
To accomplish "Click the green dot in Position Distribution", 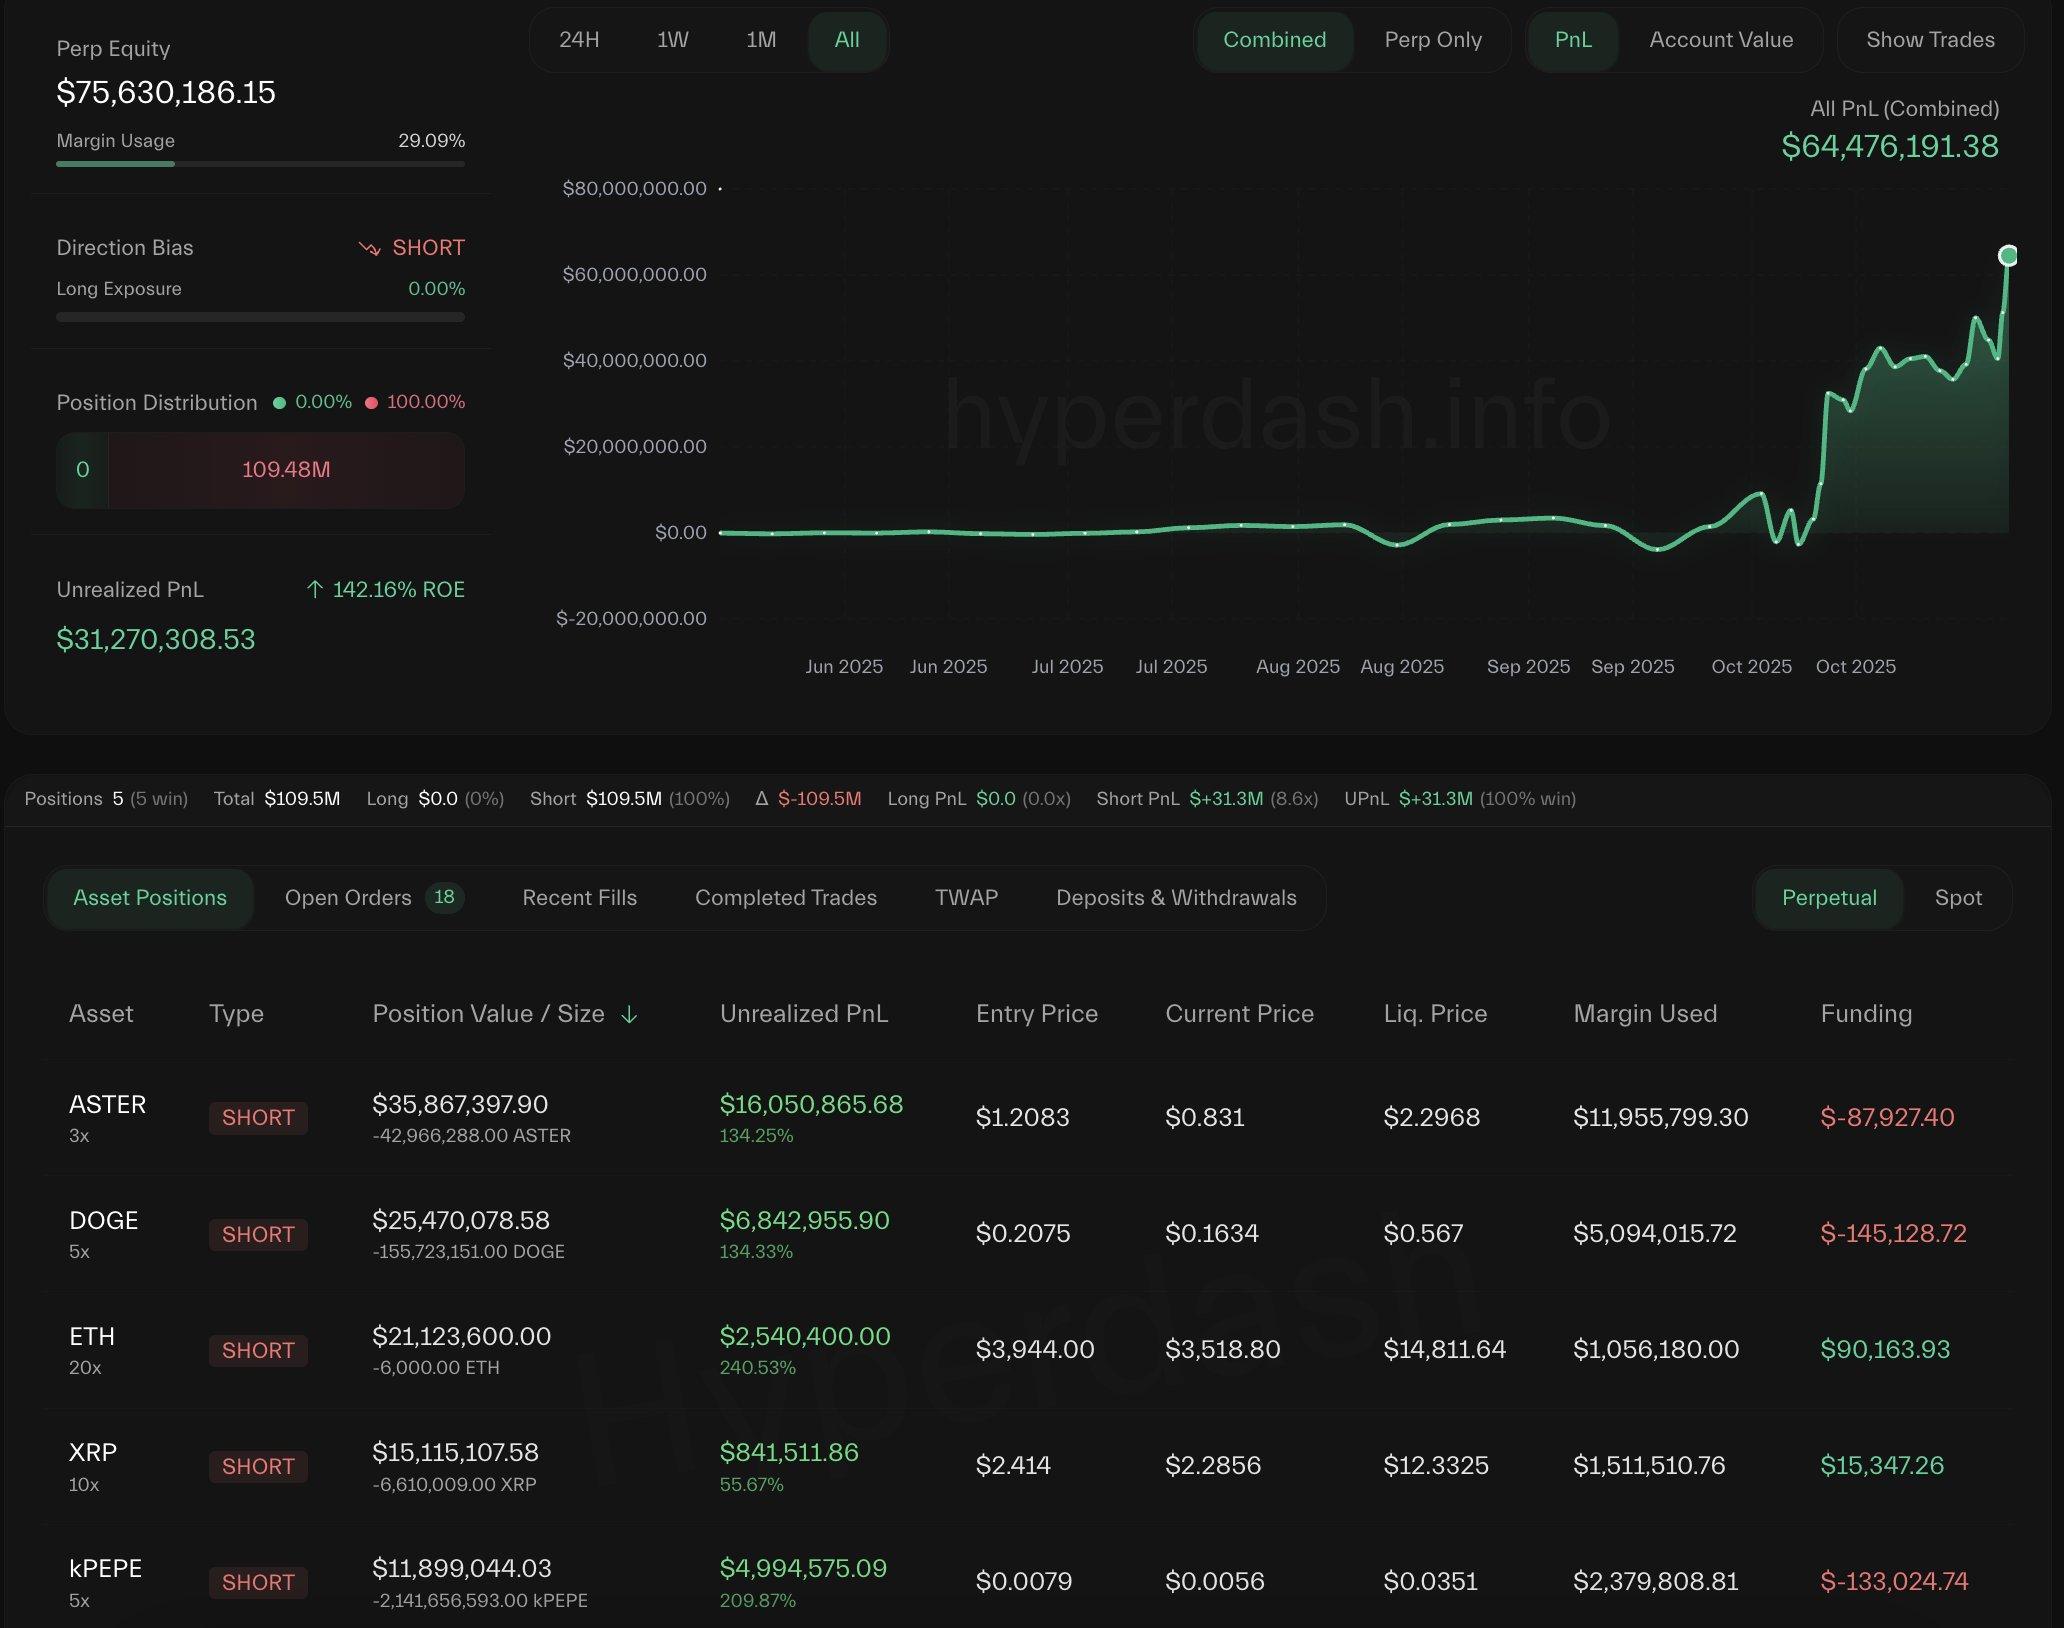I will pos(280,403).
